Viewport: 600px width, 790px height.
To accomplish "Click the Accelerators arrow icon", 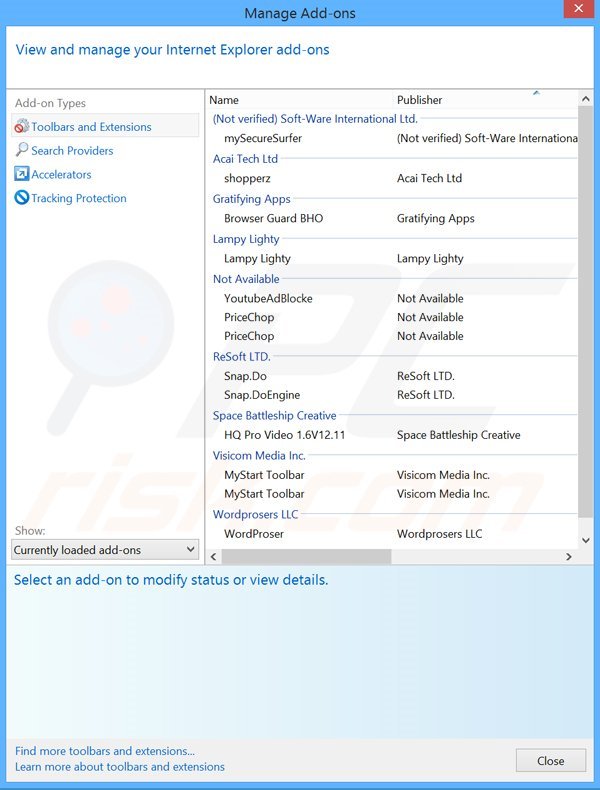I will coord(22,174).
